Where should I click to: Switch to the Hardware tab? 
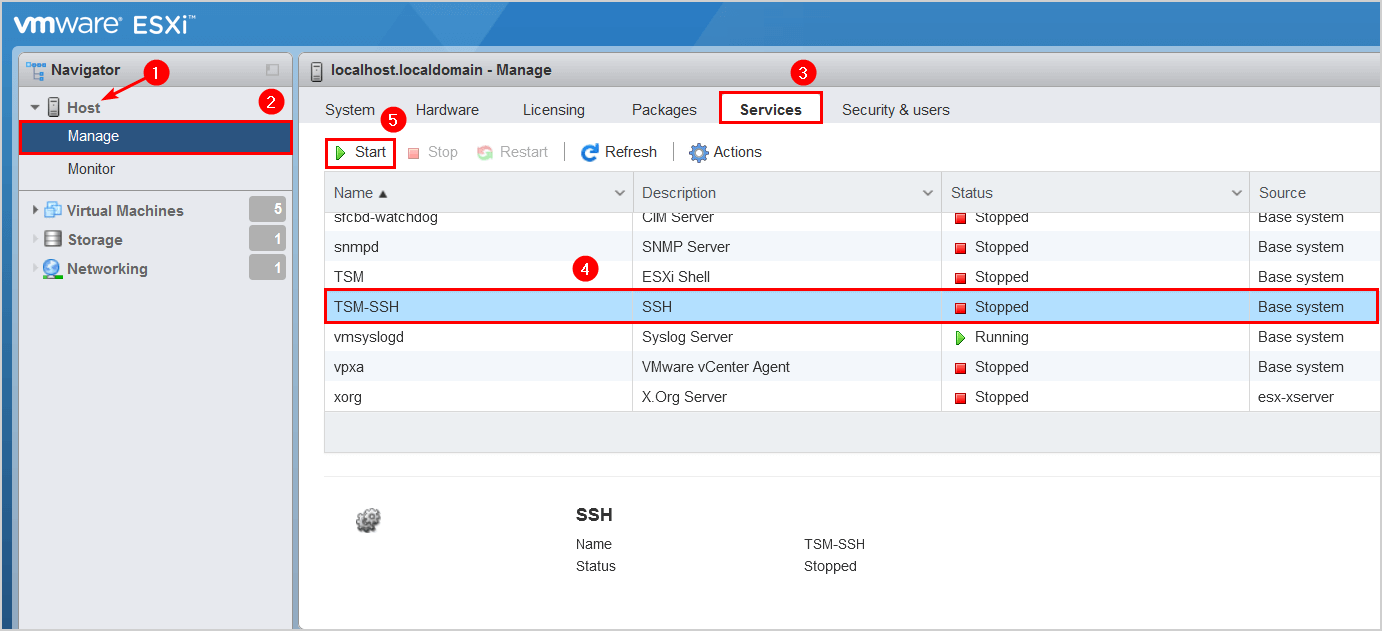pyautogui.click(x=447, y=110)
